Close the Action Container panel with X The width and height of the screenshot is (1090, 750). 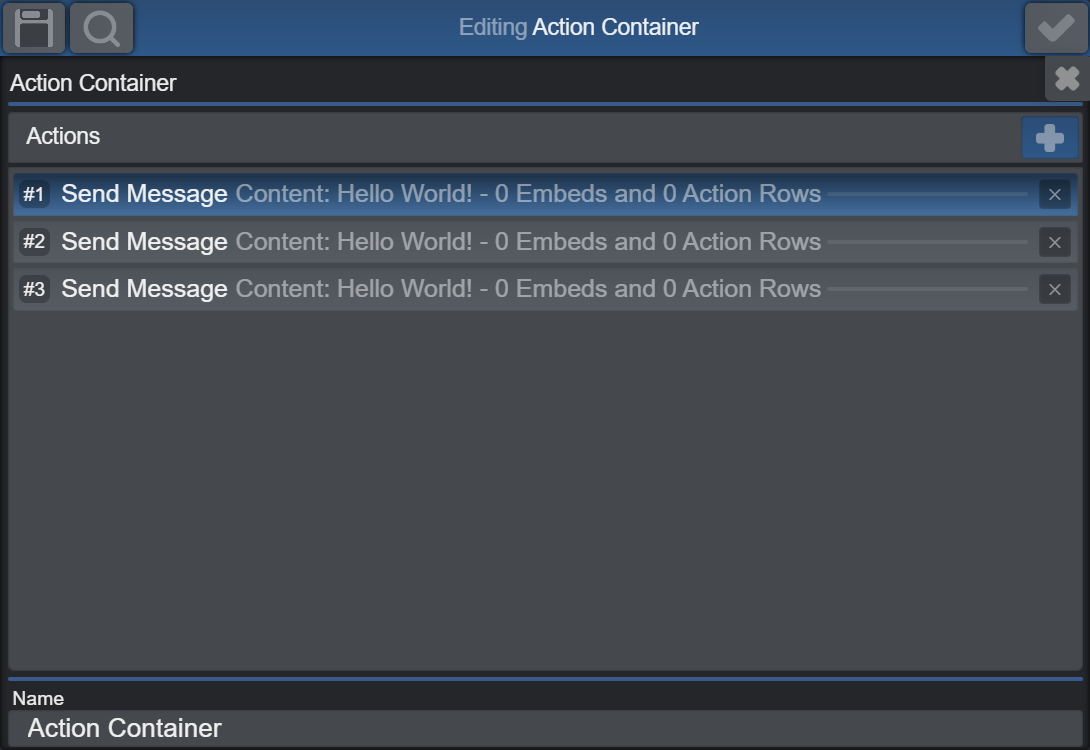[1067, 79]
